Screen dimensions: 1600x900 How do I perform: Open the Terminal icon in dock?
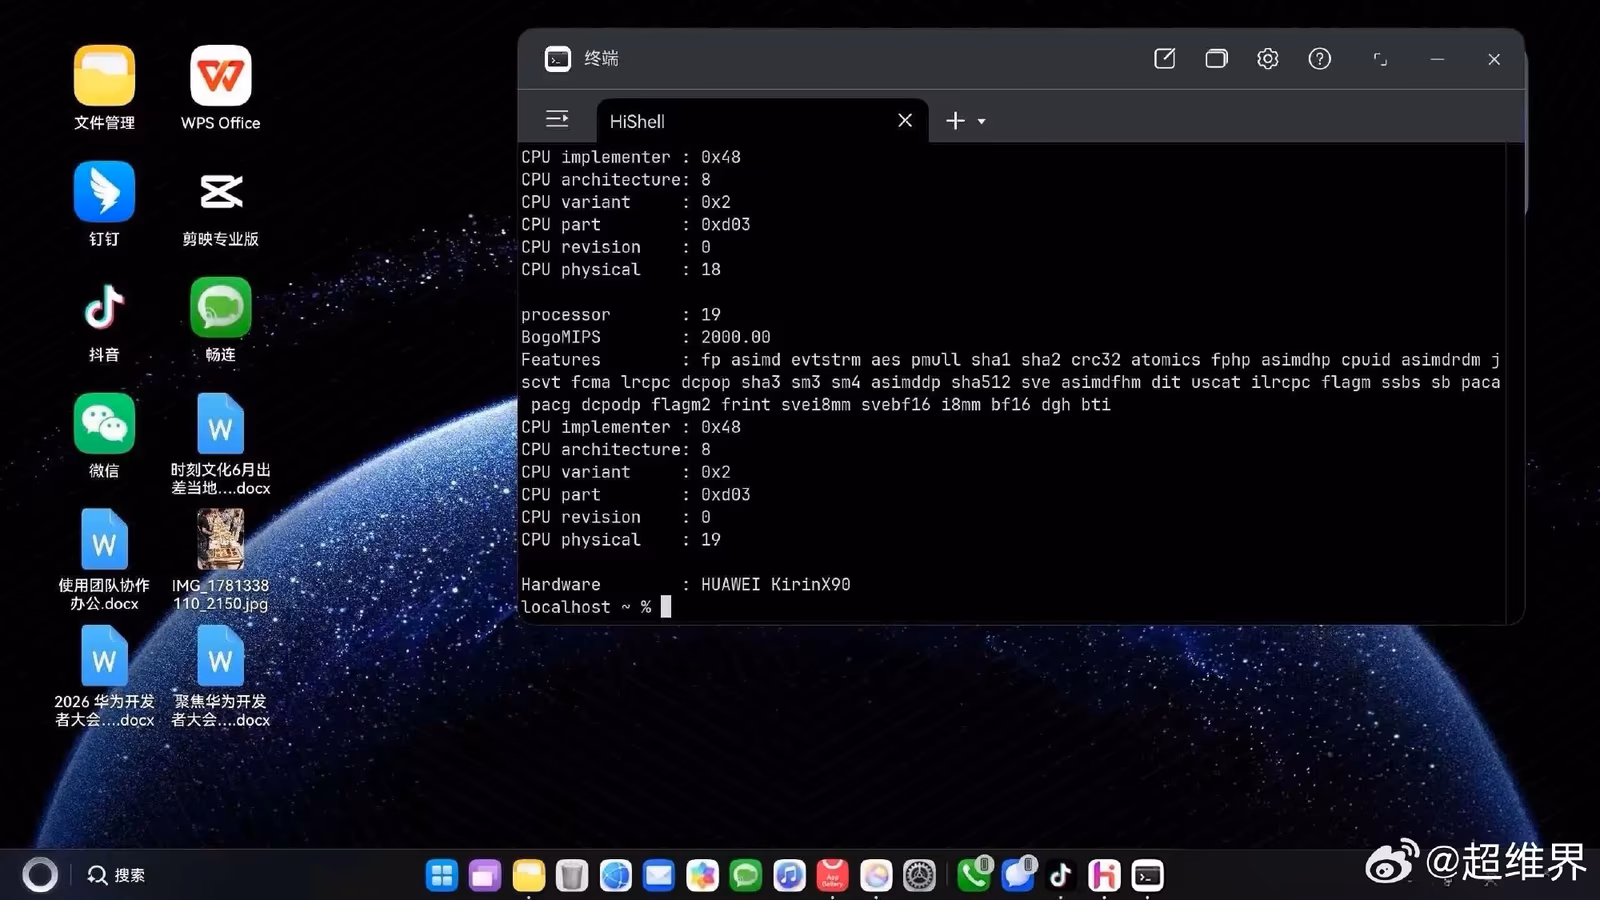pyautogui.click(x=1148, y=876)
